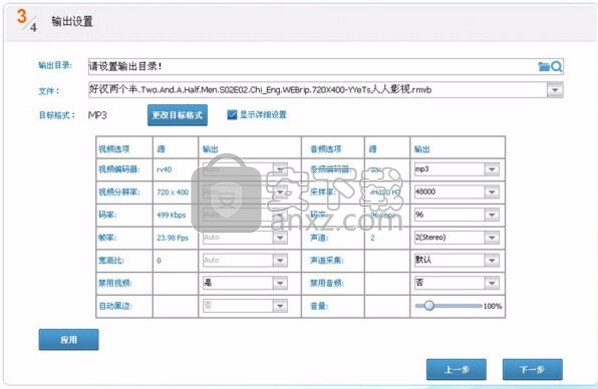Click the 声道采集 row label

coord(326,260)
